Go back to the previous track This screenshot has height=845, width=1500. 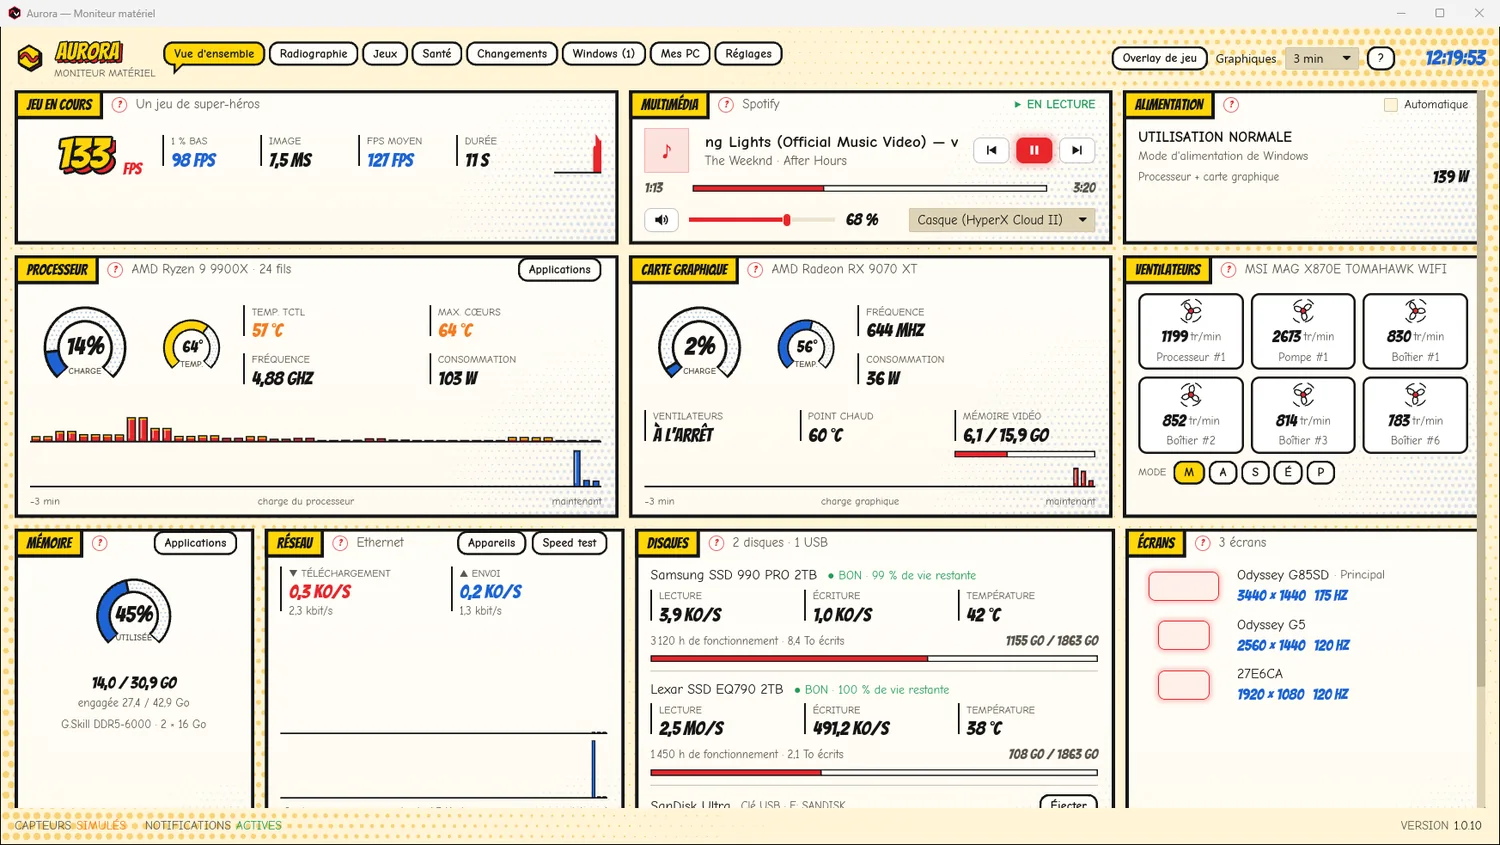click(991, 150)
